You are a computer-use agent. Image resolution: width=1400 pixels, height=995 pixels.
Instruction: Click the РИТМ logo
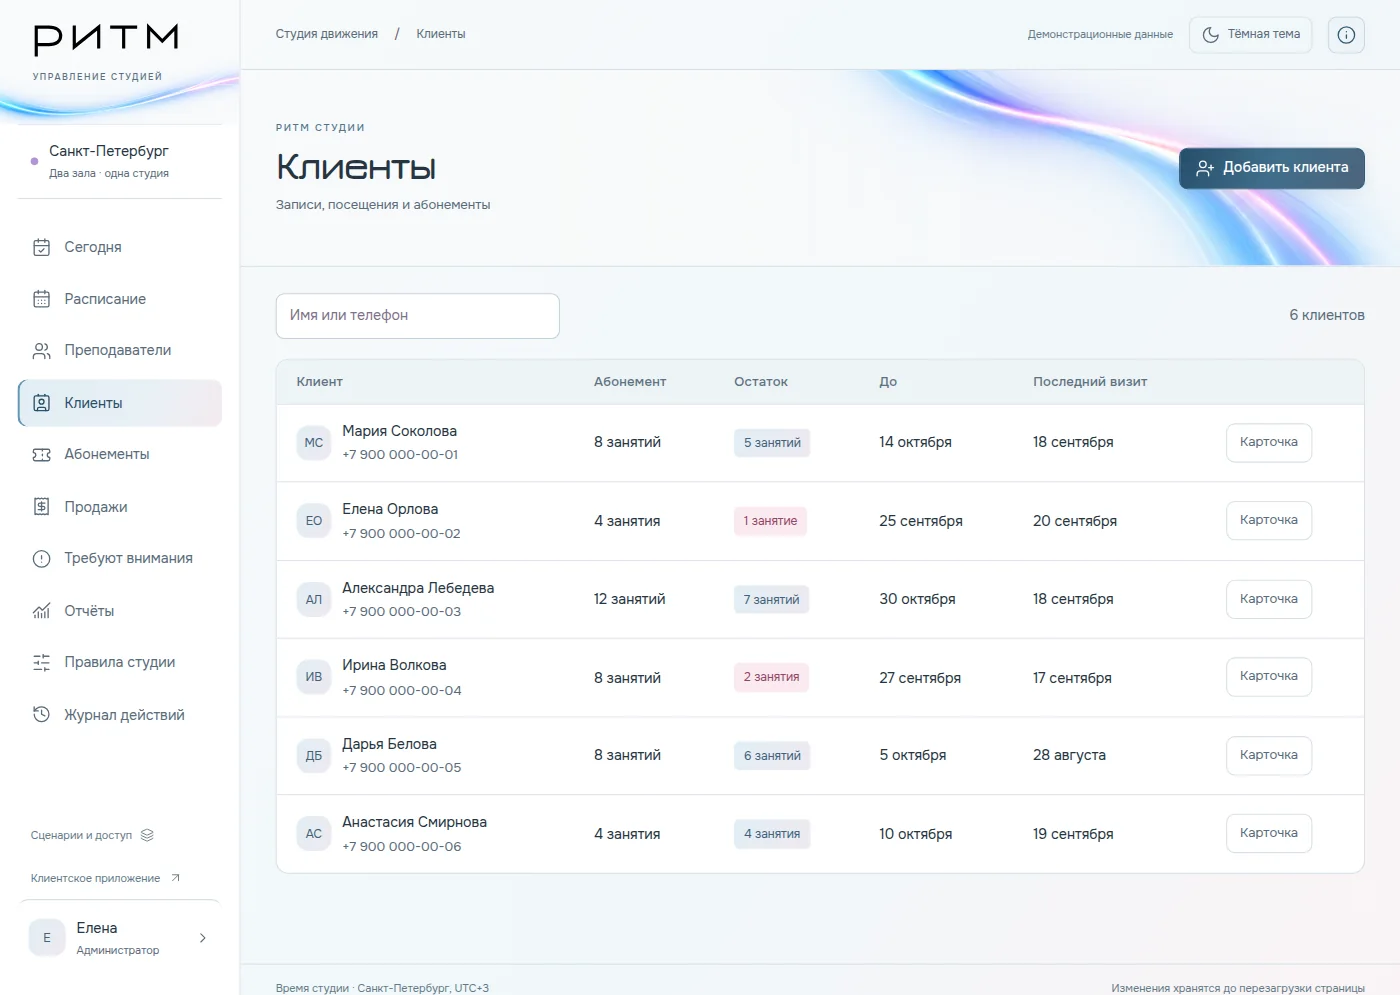(x=106, y=39)
